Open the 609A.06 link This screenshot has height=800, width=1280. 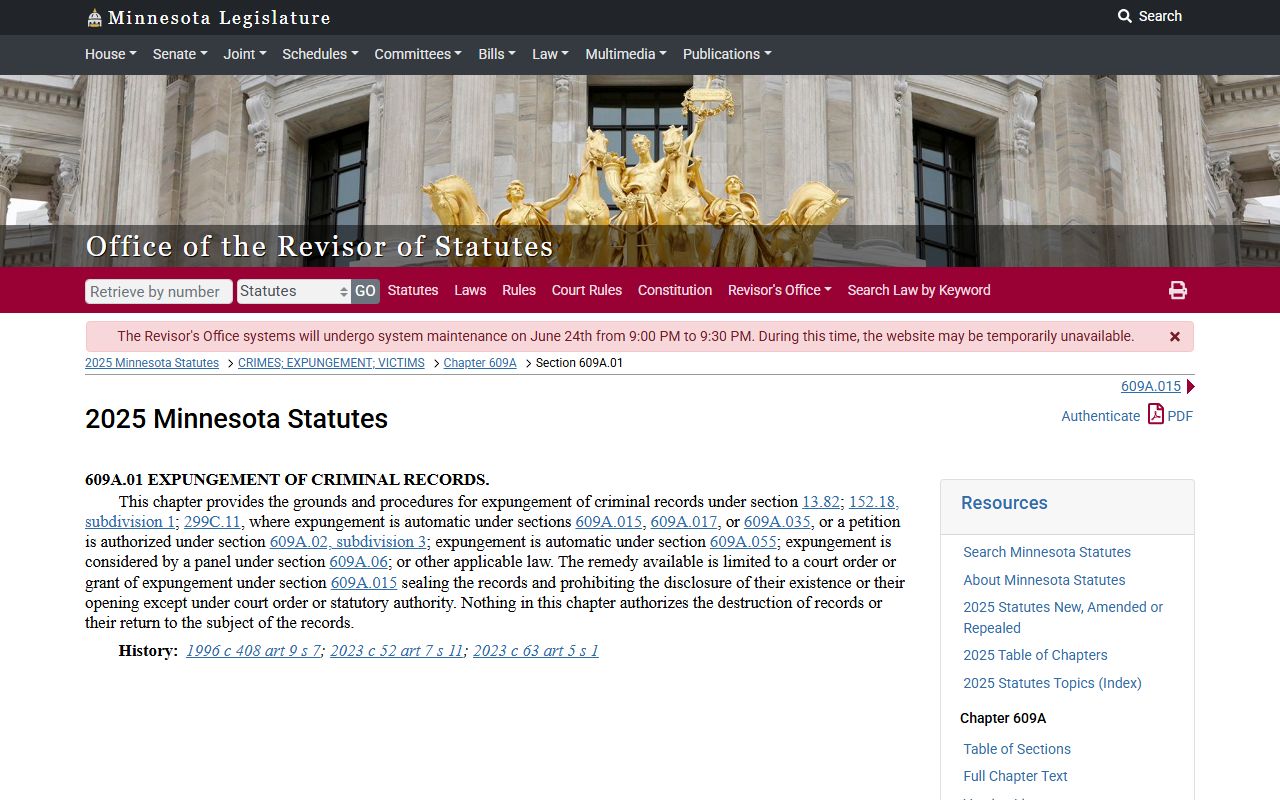point(358,562)
